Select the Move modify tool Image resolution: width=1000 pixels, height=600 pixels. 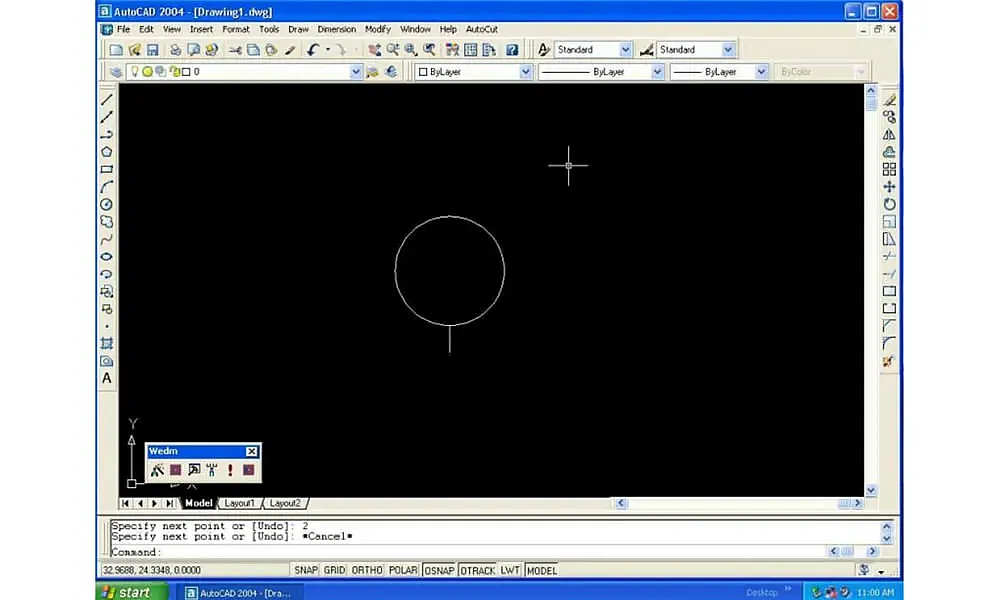[889, 187]
